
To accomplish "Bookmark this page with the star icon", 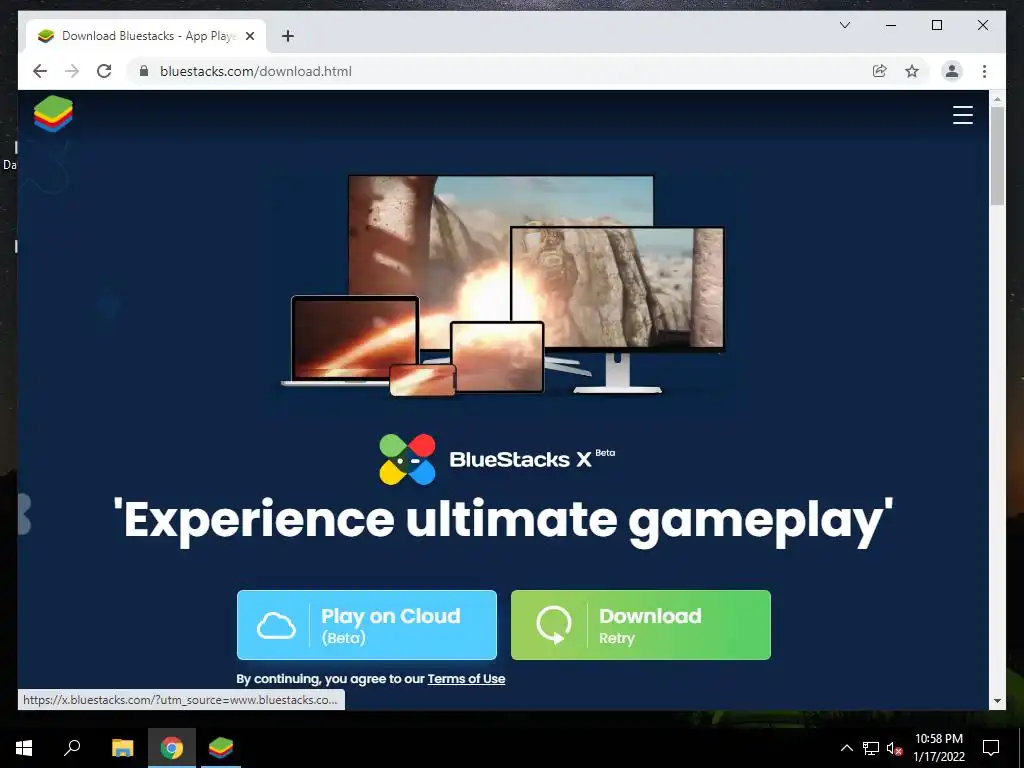I will click(x=912, y=71).
